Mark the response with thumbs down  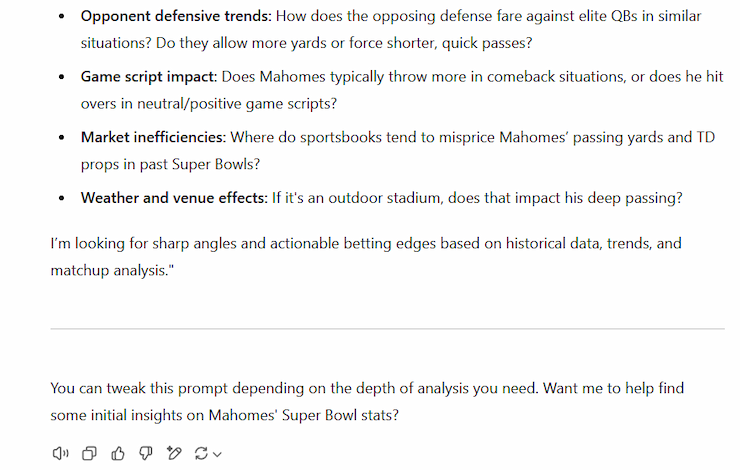click(146, 453)
